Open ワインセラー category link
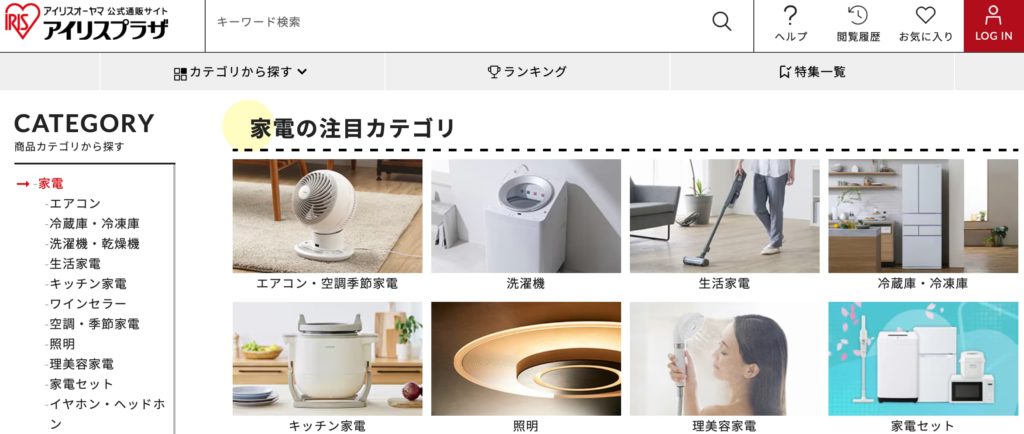 tap(88, 304)
